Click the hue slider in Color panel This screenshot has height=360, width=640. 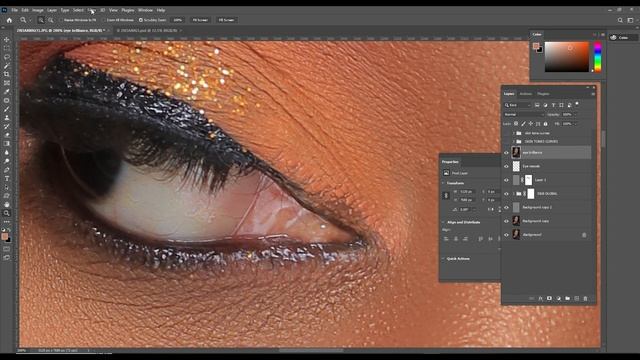[x=598, y=57]
